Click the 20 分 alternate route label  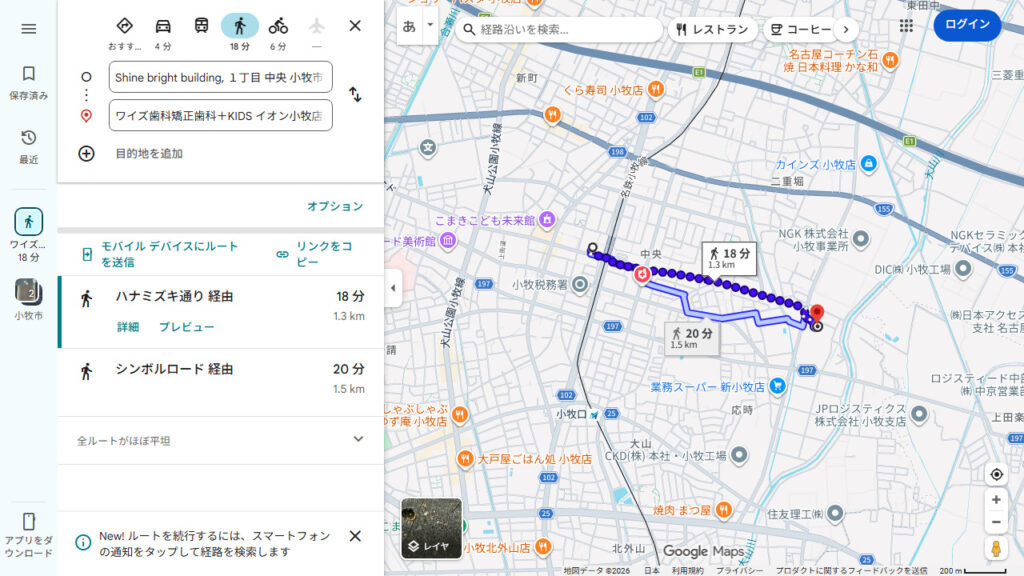pyautogui.click(x=692, y=338)
